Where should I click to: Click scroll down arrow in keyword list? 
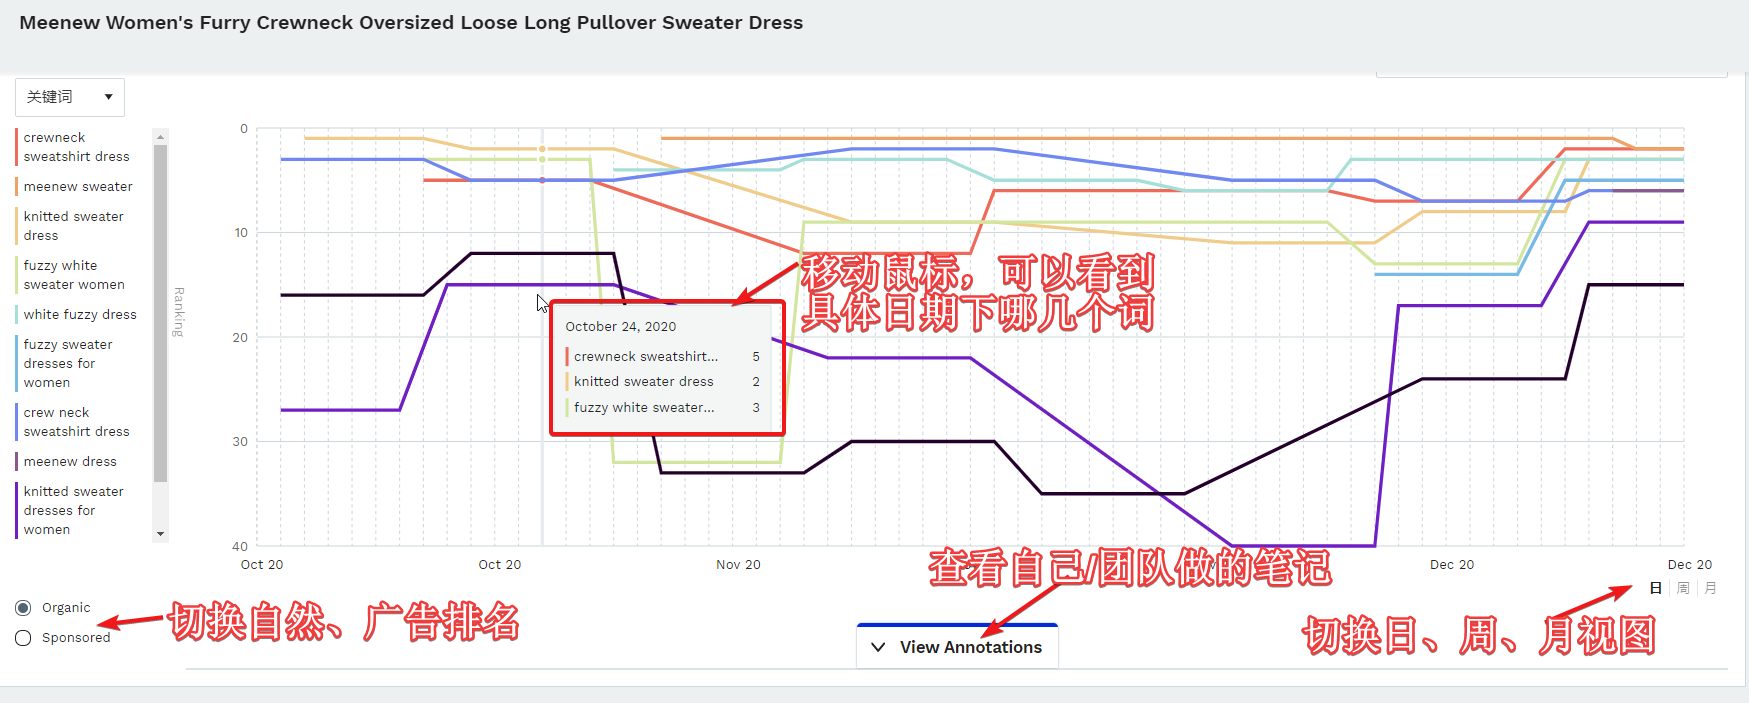[x=160, y=534]
